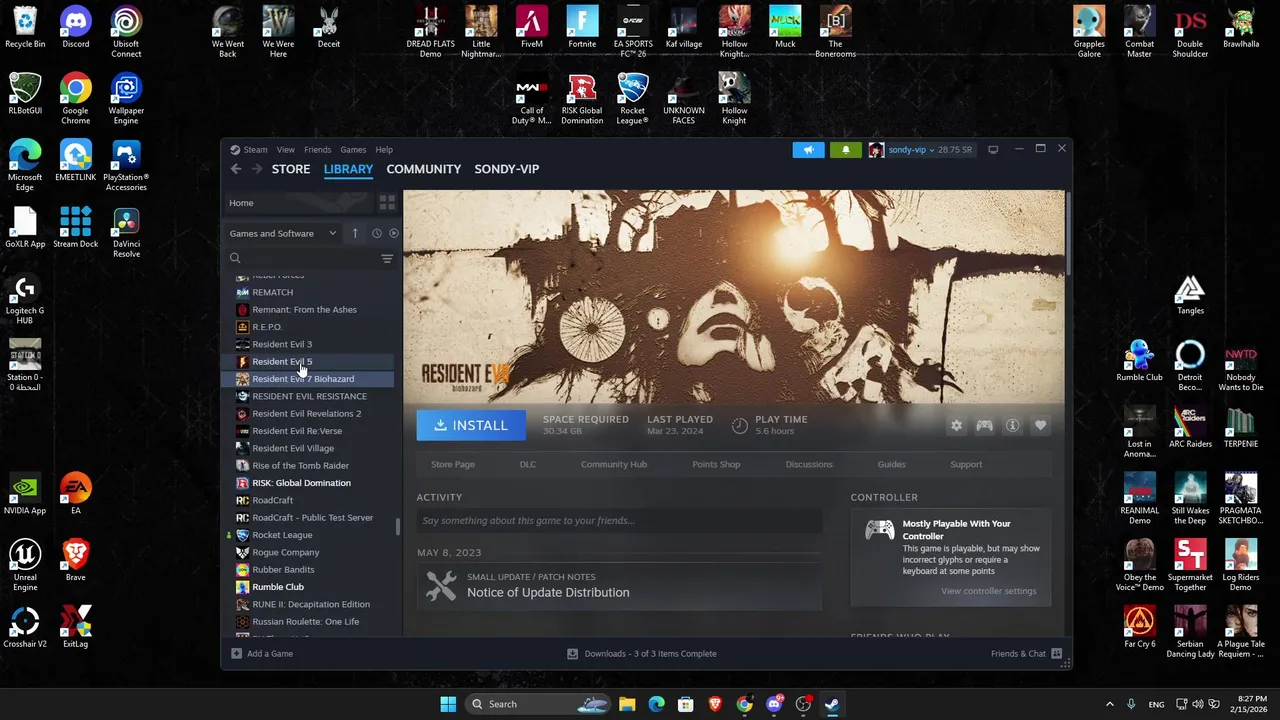Open game settings gear icon
The height and width of the screenshot is (720, 1280).
pyautogui.click(x=956, y=426)
